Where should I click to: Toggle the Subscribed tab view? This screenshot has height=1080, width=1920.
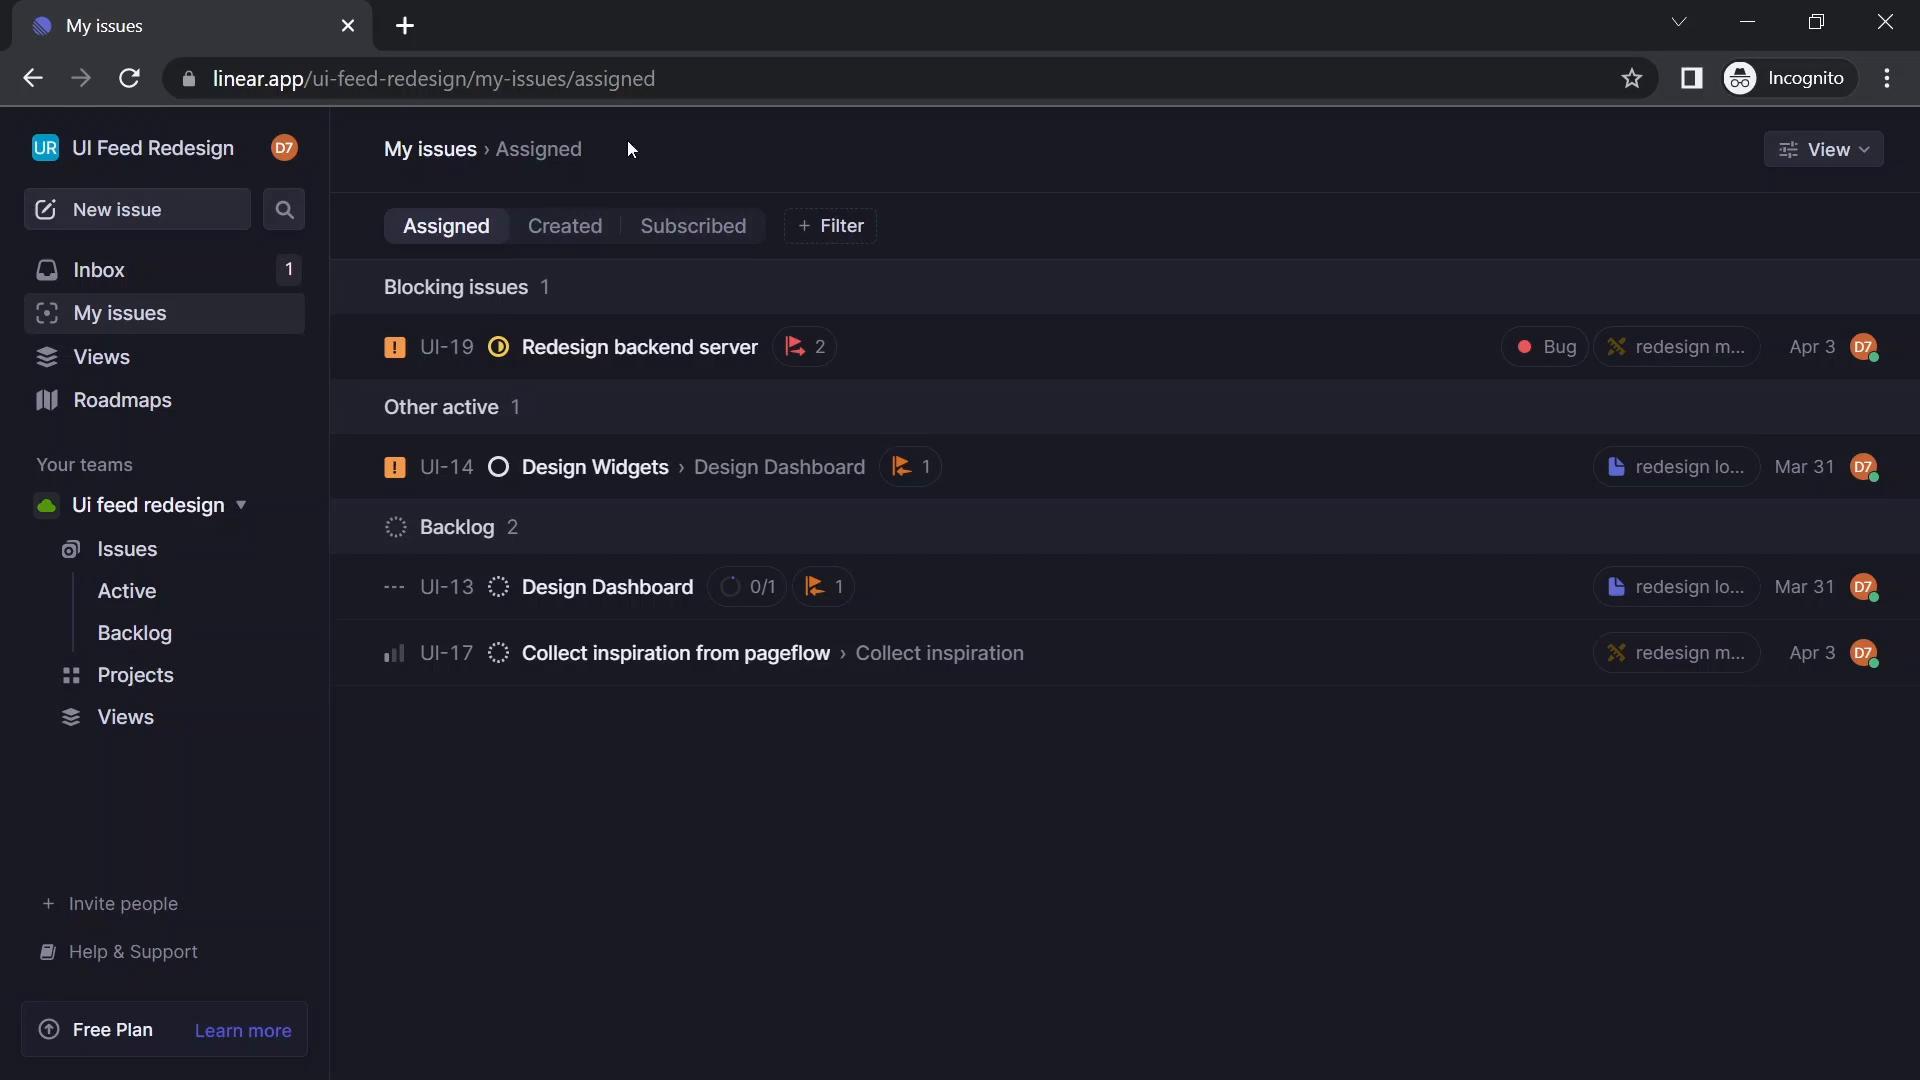click(692, 225)
